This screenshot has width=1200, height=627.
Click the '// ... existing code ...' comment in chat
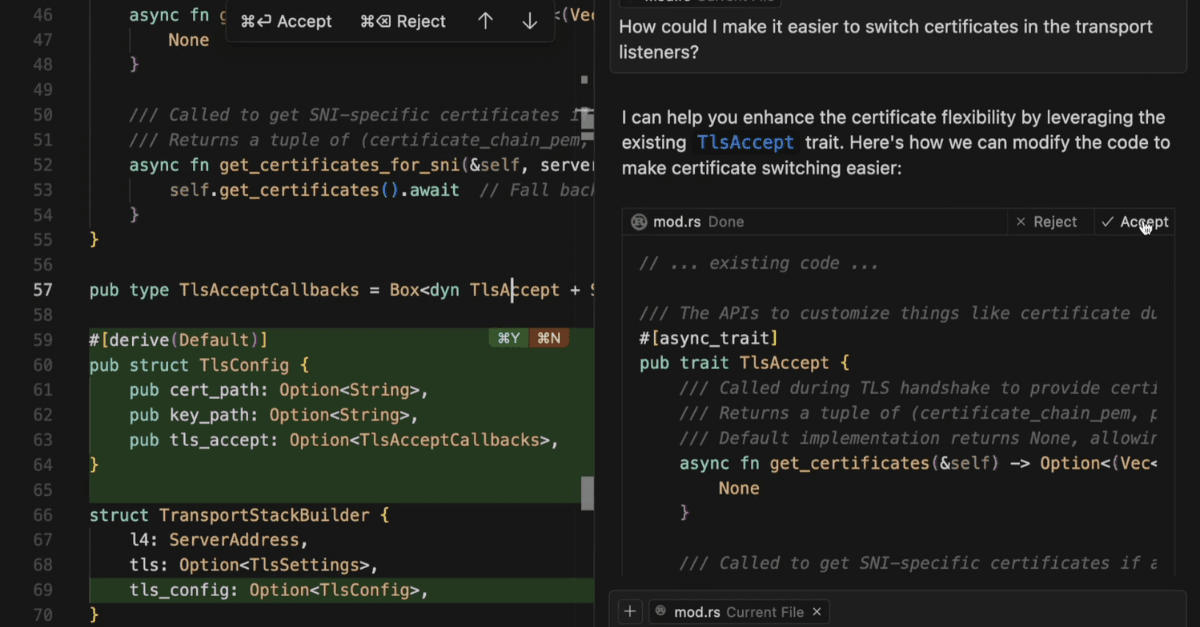pos(760,264)
